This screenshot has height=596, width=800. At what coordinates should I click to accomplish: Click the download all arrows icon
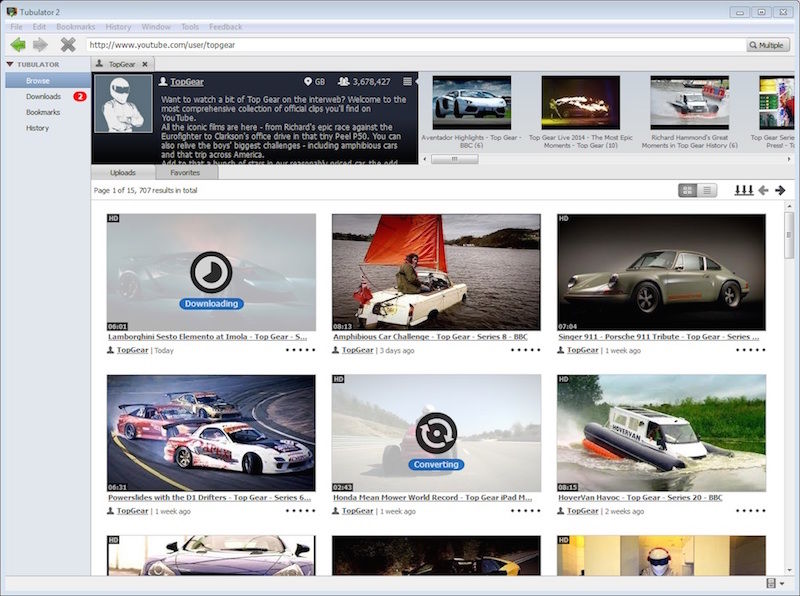tap(744, 190)
